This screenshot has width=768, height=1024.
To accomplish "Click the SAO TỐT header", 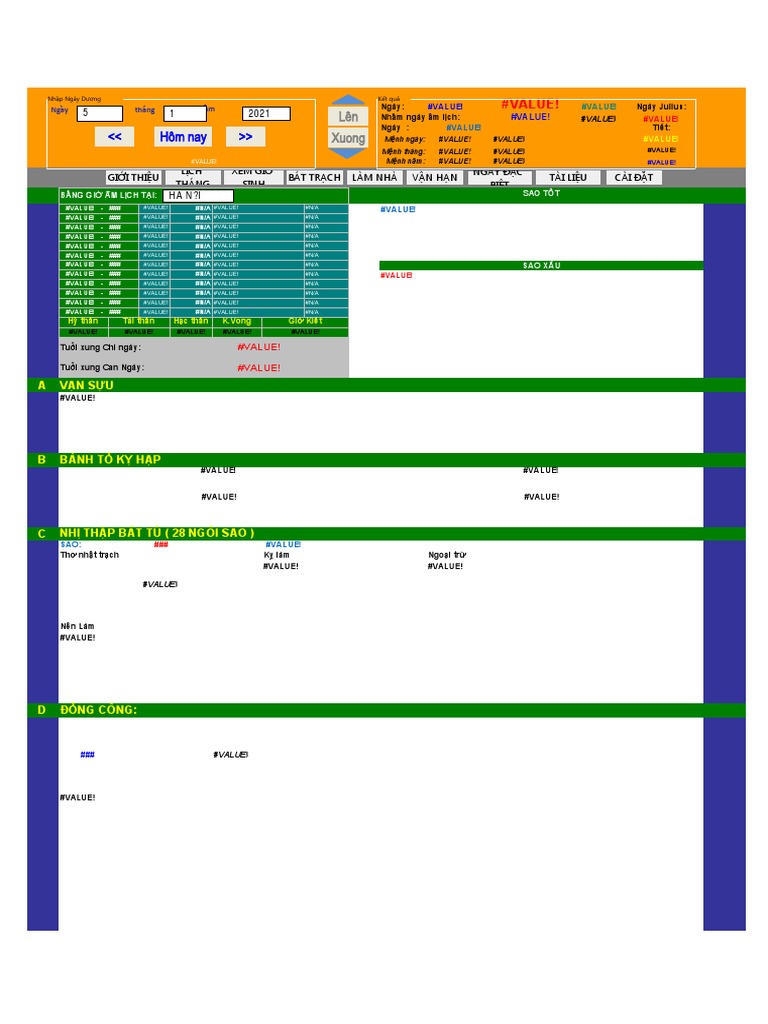I will point(541,193).
